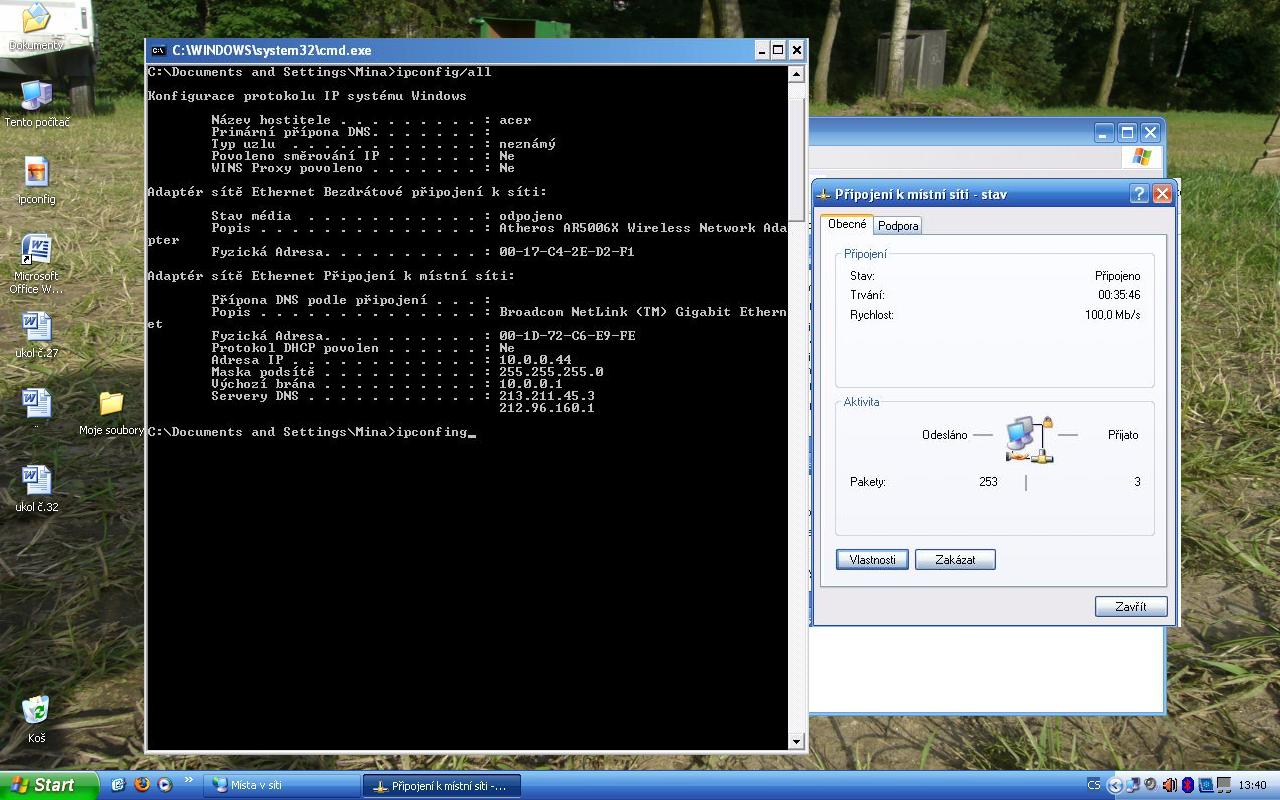Switch to the Podpora tab
Image resolution: width=1280 pixels, height=800 pixels.
click(898, 226)
